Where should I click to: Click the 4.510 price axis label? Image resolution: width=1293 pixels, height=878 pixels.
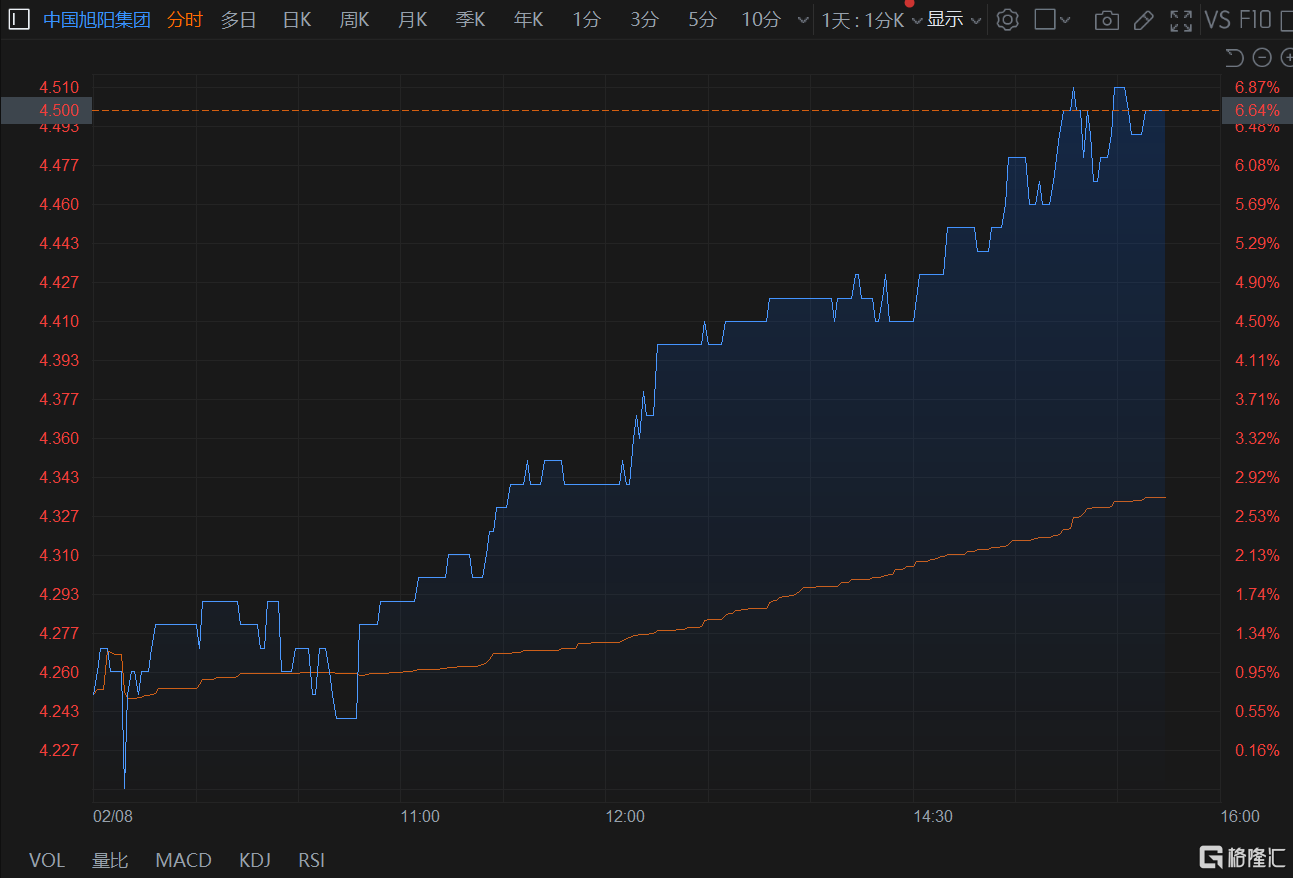[x=59, y=87]
